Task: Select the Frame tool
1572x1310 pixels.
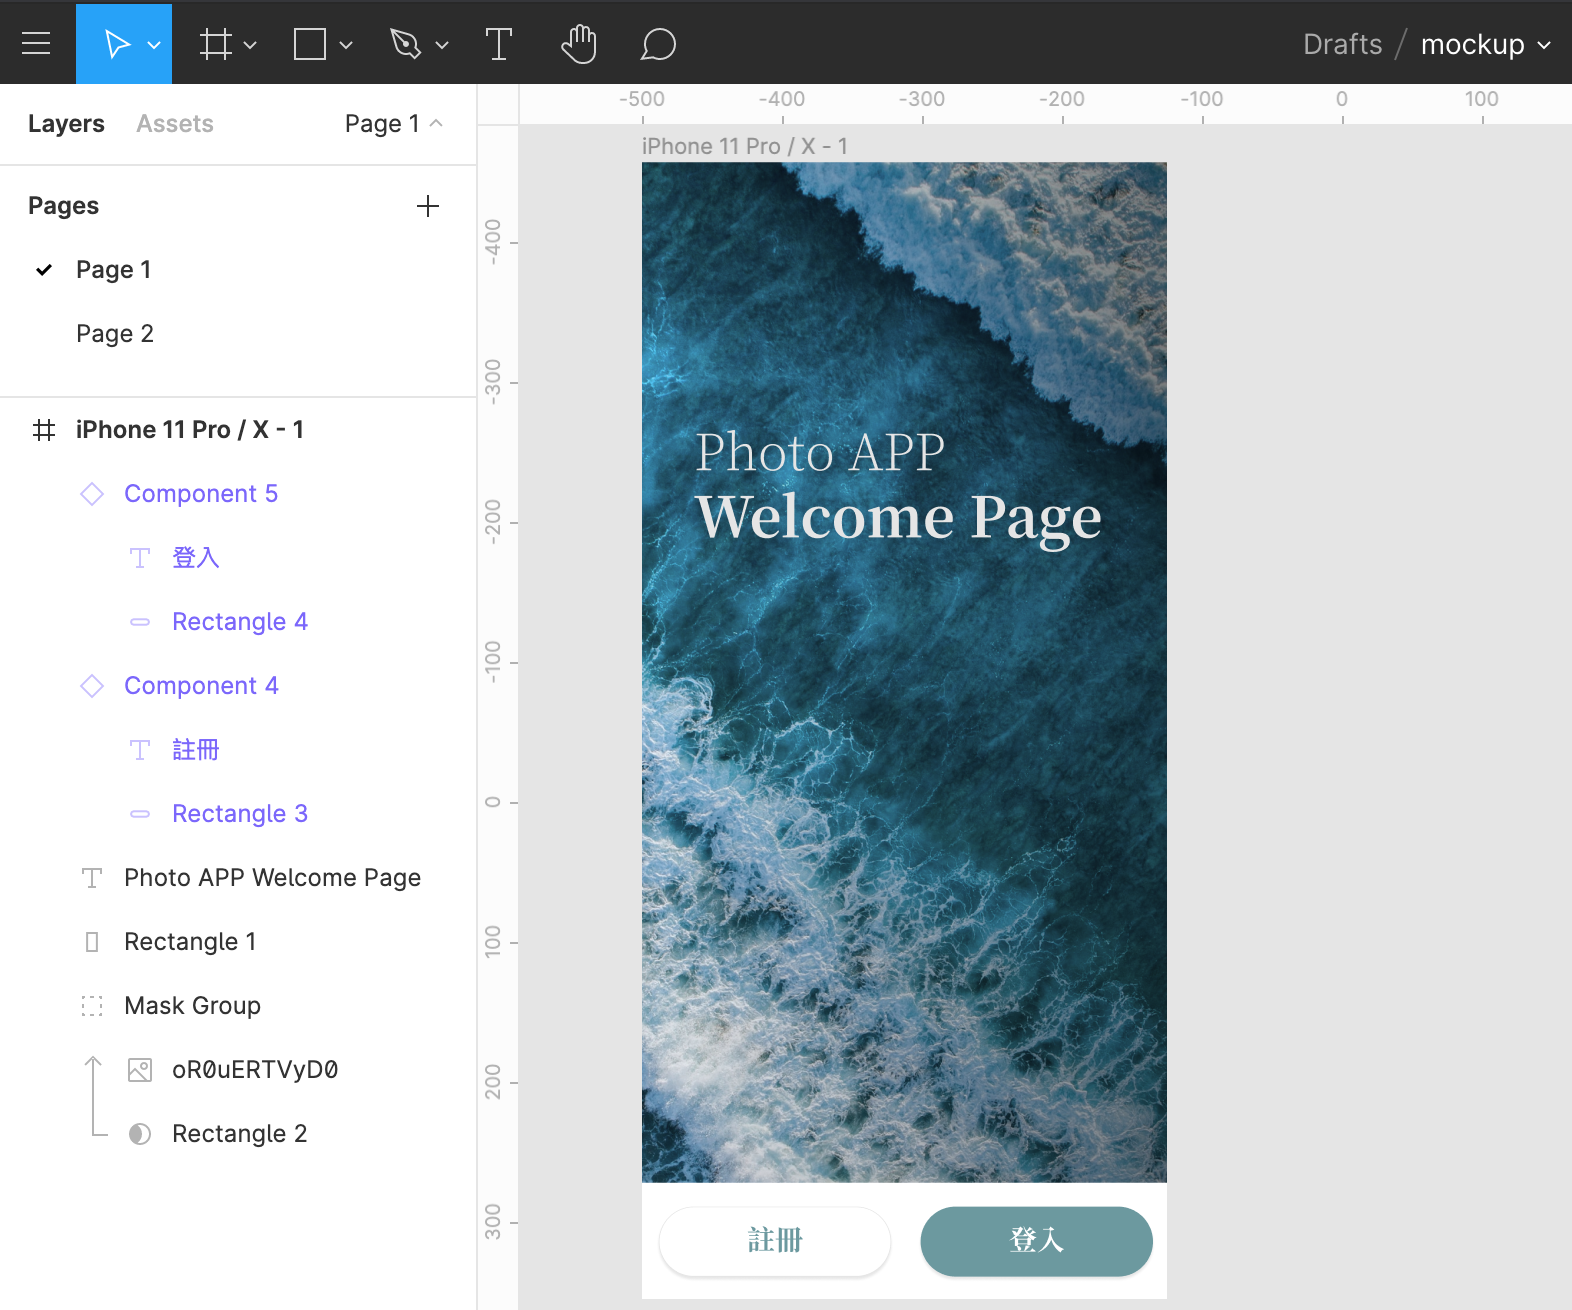Action: pyautogui.click(x=215, y=44)
